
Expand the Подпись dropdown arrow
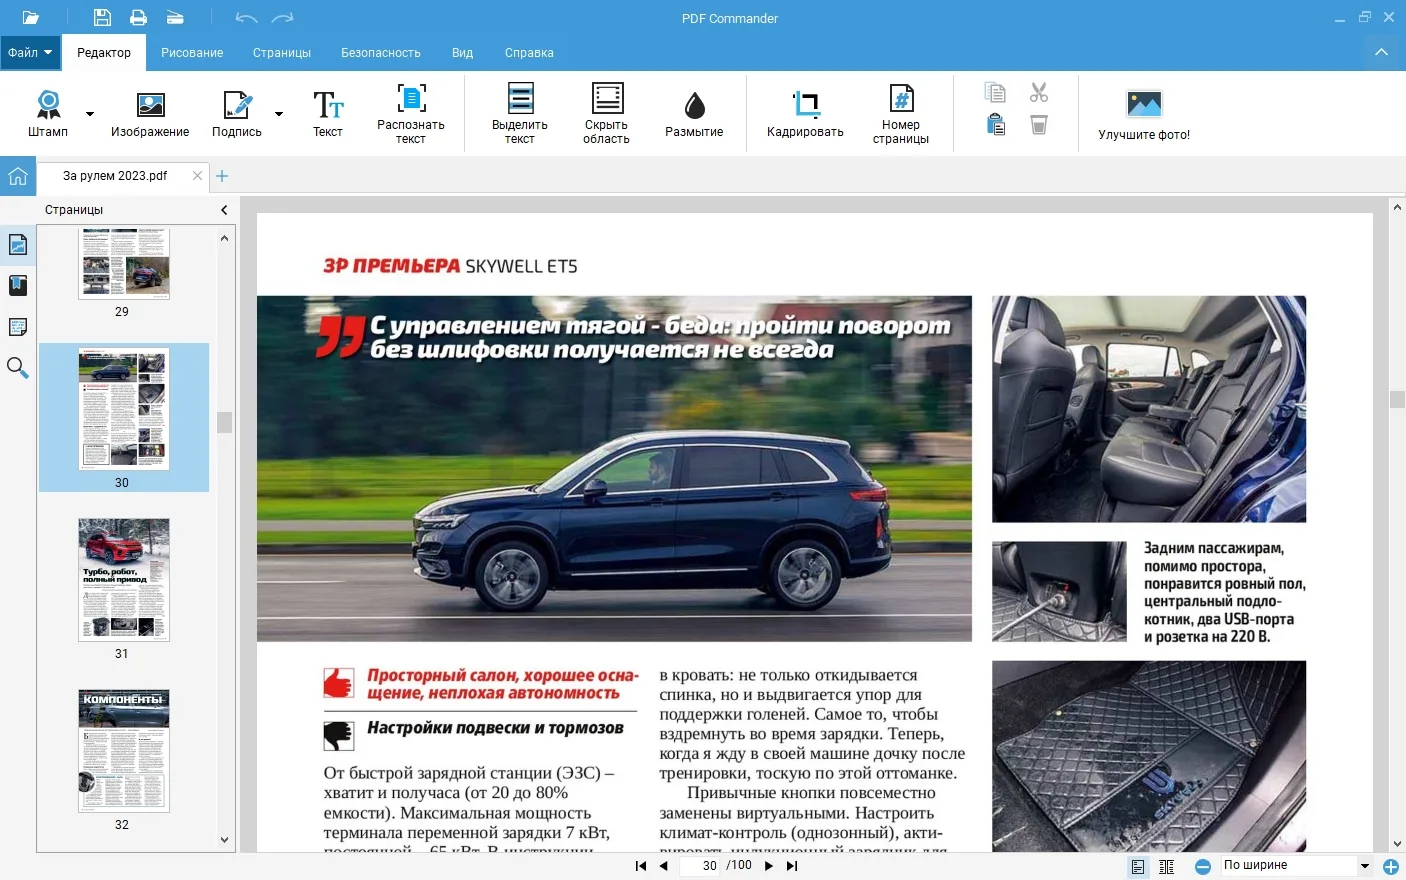(x=279, y=114)
